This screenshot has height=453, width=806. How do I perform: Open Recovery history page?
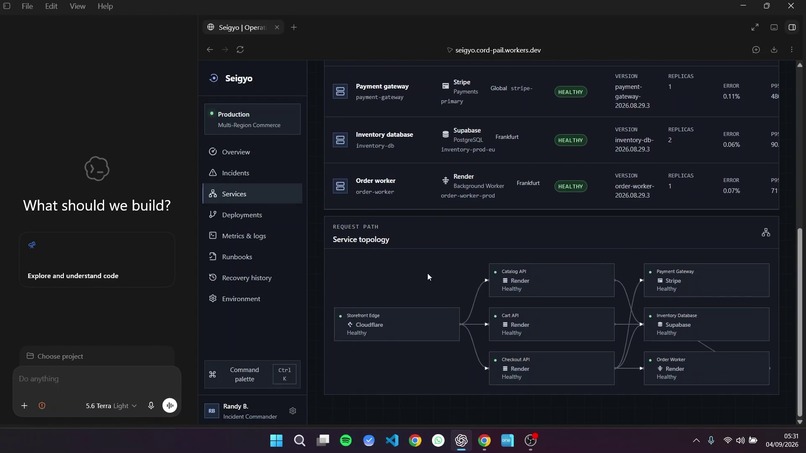coord(252,278)
